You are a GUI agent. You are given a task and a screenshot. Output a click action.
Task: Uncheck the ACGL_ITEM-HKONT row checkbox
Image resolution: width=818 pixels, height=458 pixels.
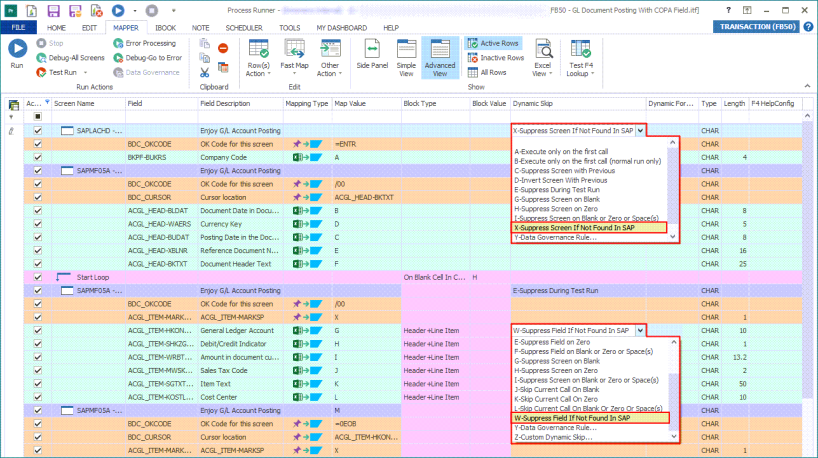point(38,331)
